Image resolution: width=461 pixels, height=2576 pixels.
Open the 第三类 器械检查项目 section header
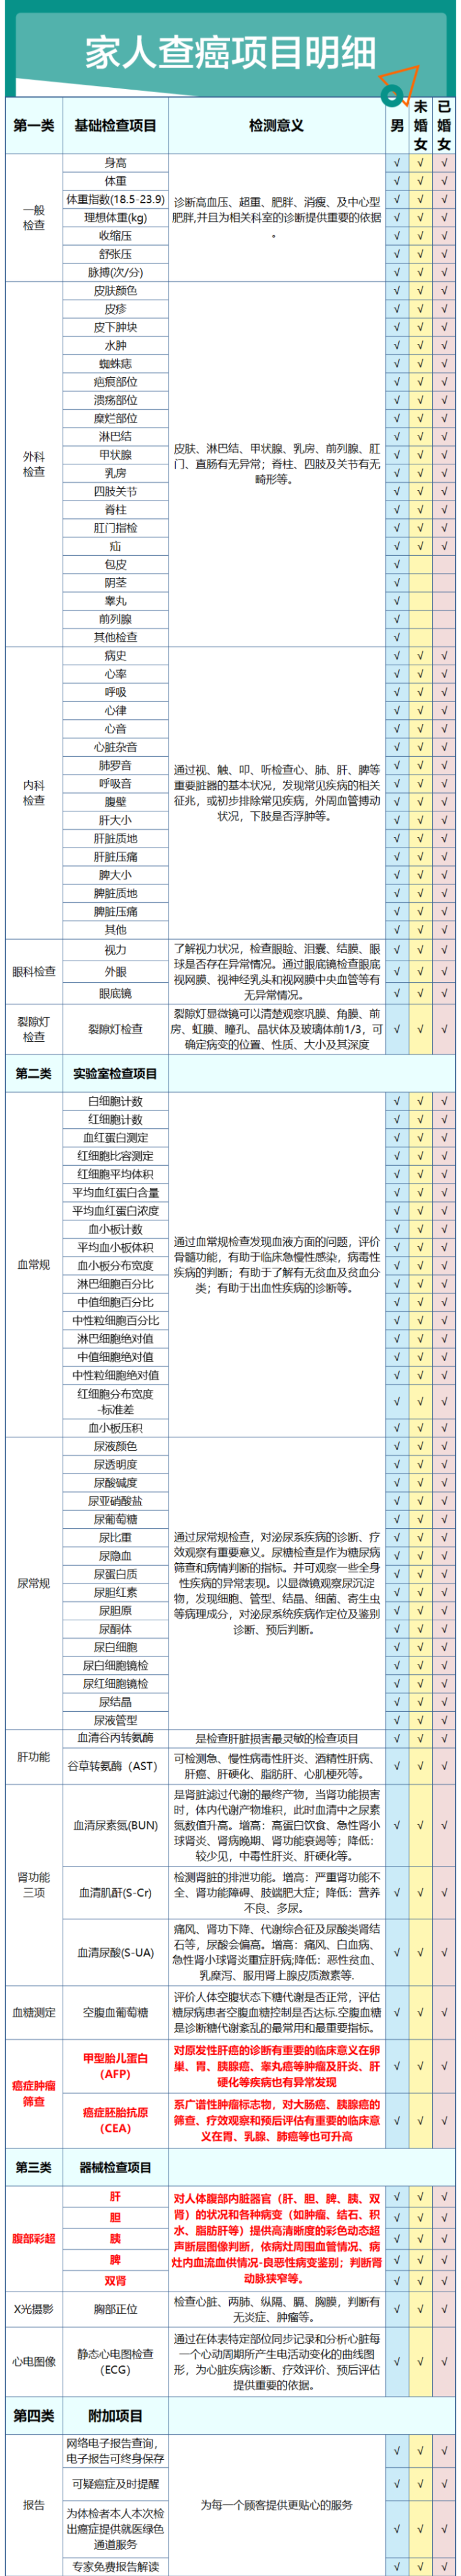(x=84, y=2167)
